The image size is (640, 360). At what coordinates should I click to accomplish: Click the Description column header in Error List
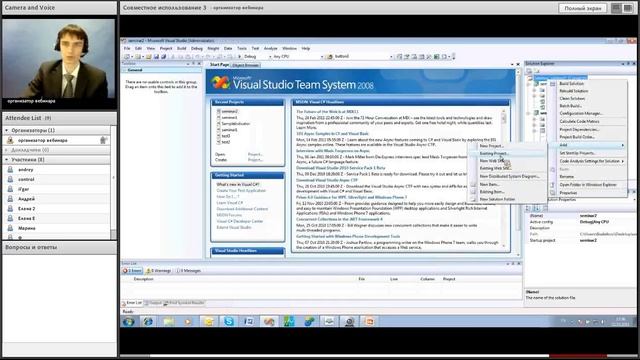point(144,279)
